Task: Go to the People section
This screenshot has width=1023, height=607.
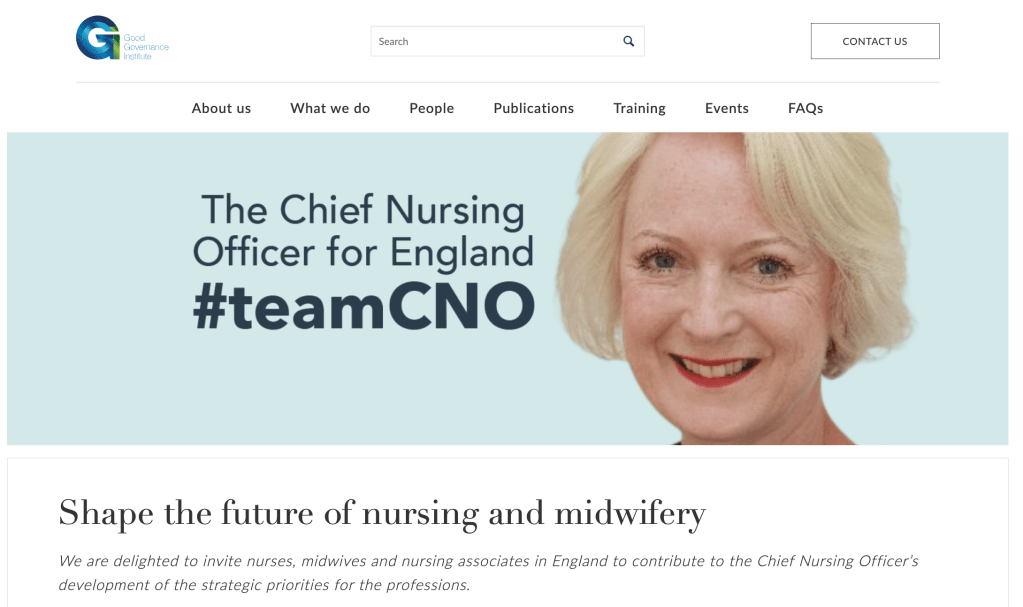Action: (x=431, y=108)
